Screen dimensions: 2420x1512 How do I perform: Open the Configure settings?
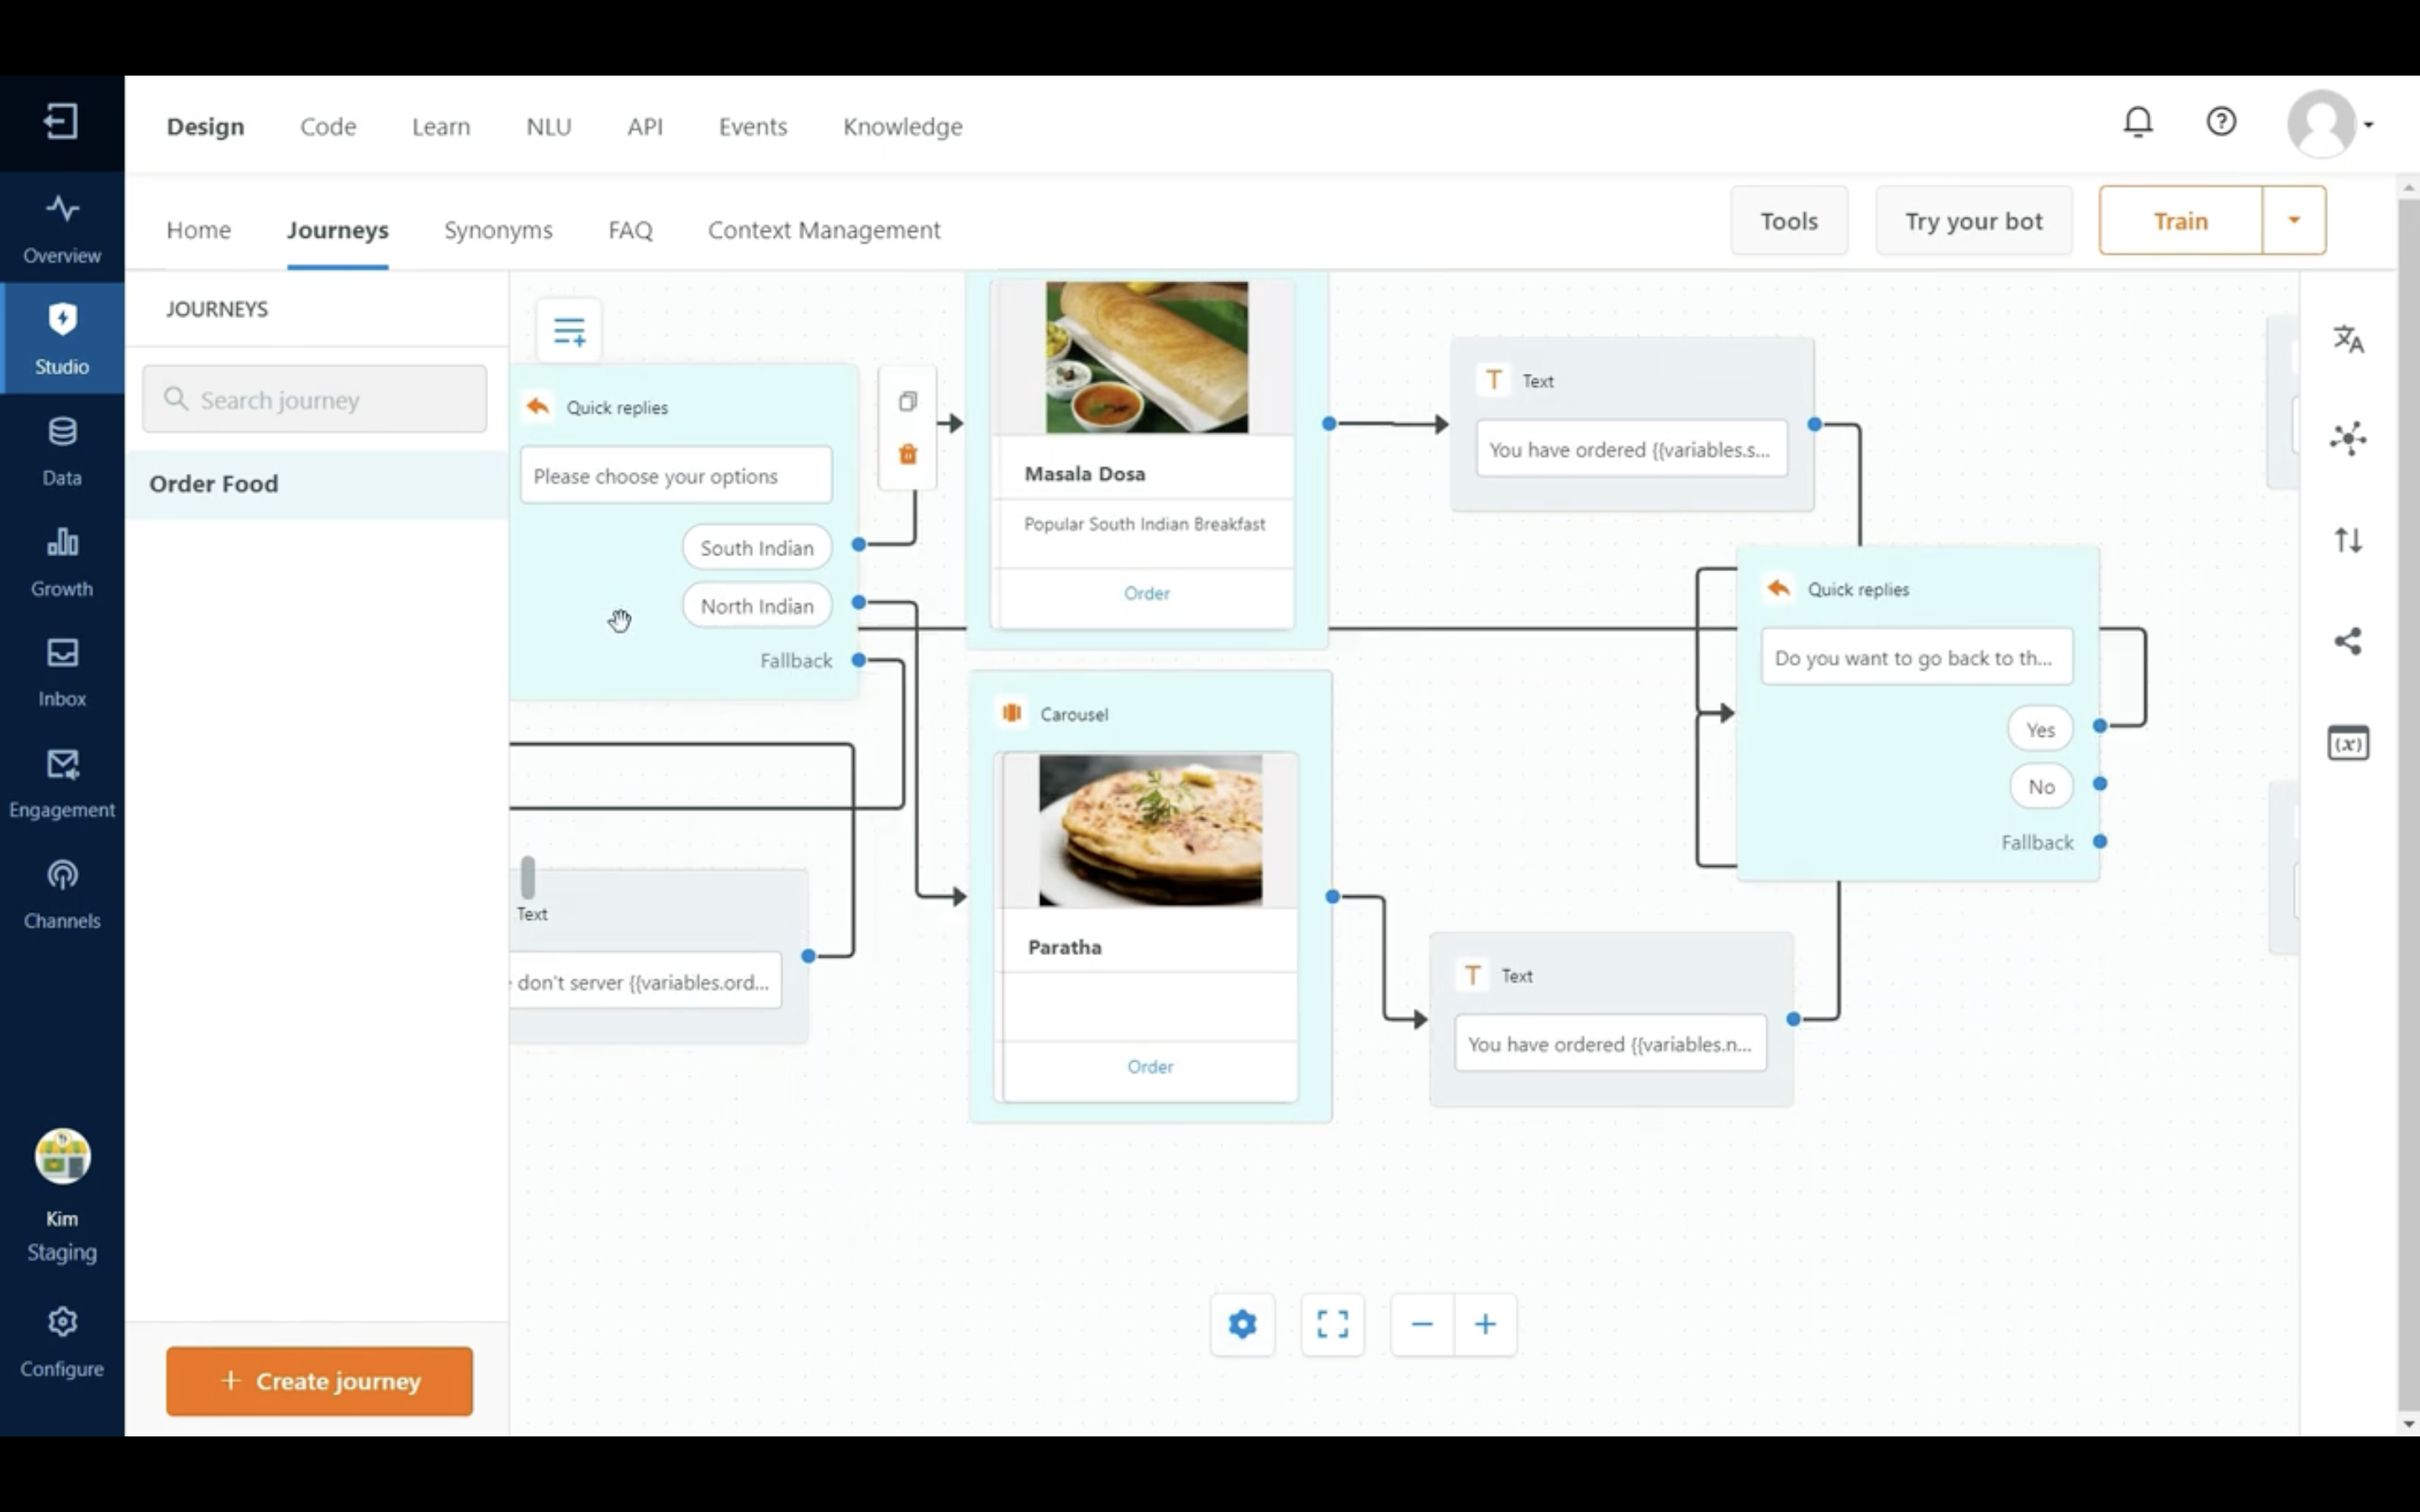[x=62, y=1341]
